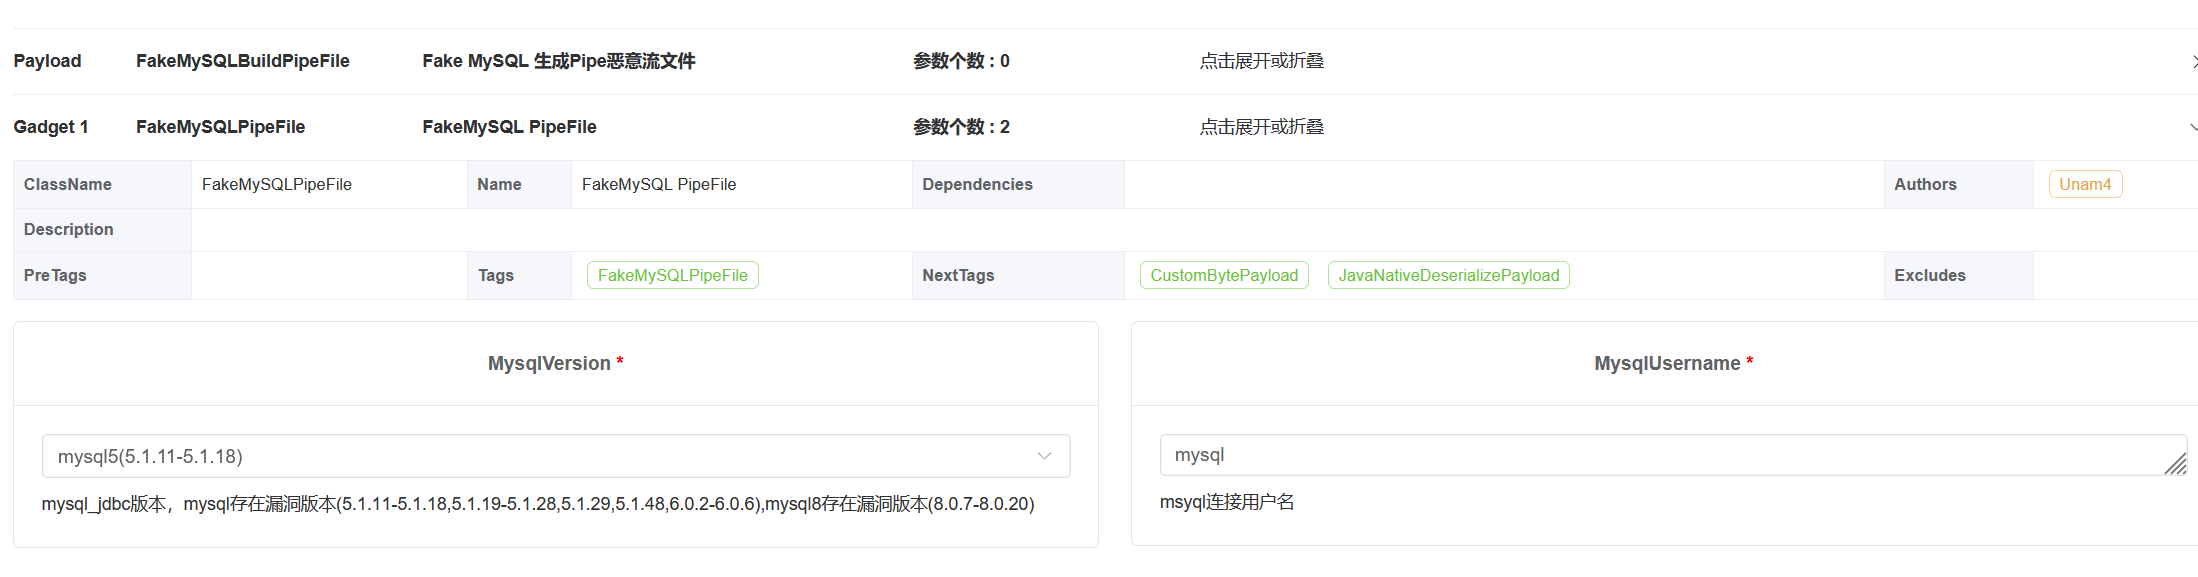
Task: Click the ClassName value FakeMySQLPipeFile cell
Action: (x=277, y=184)
